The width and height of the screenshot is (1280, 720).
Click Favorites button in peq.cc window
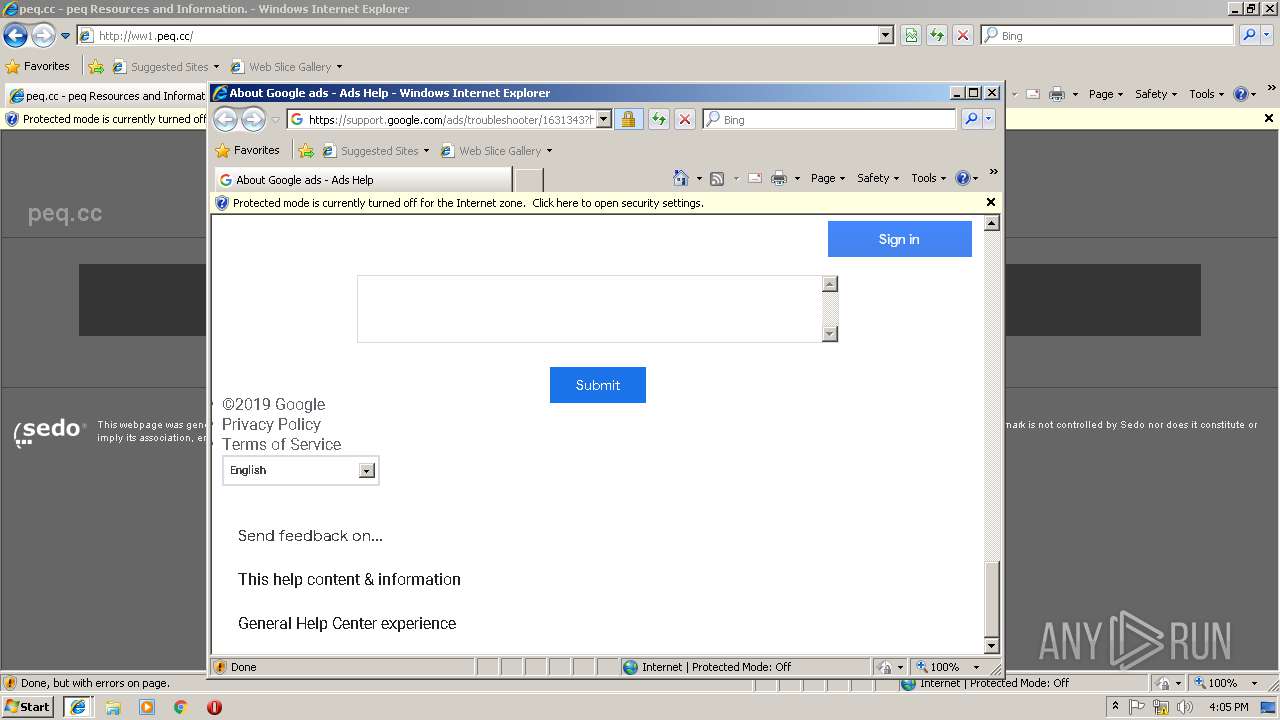(38, 67)
